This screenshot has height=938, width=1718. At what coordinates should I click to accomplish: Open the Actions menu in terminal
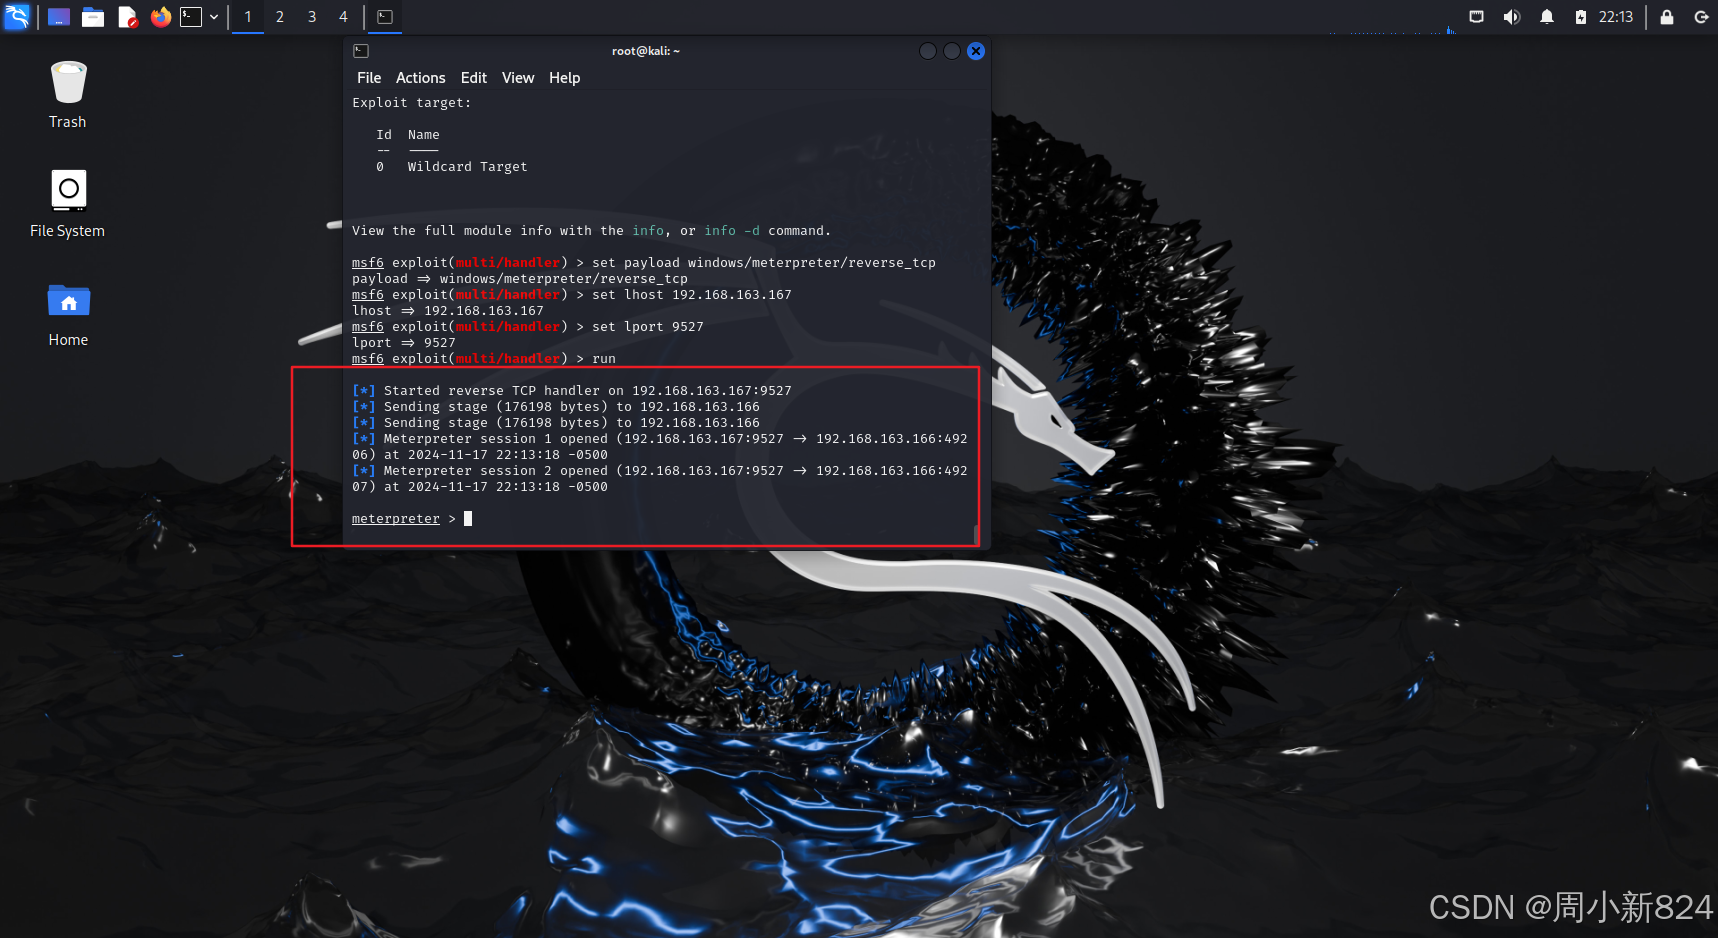[420, 78]
